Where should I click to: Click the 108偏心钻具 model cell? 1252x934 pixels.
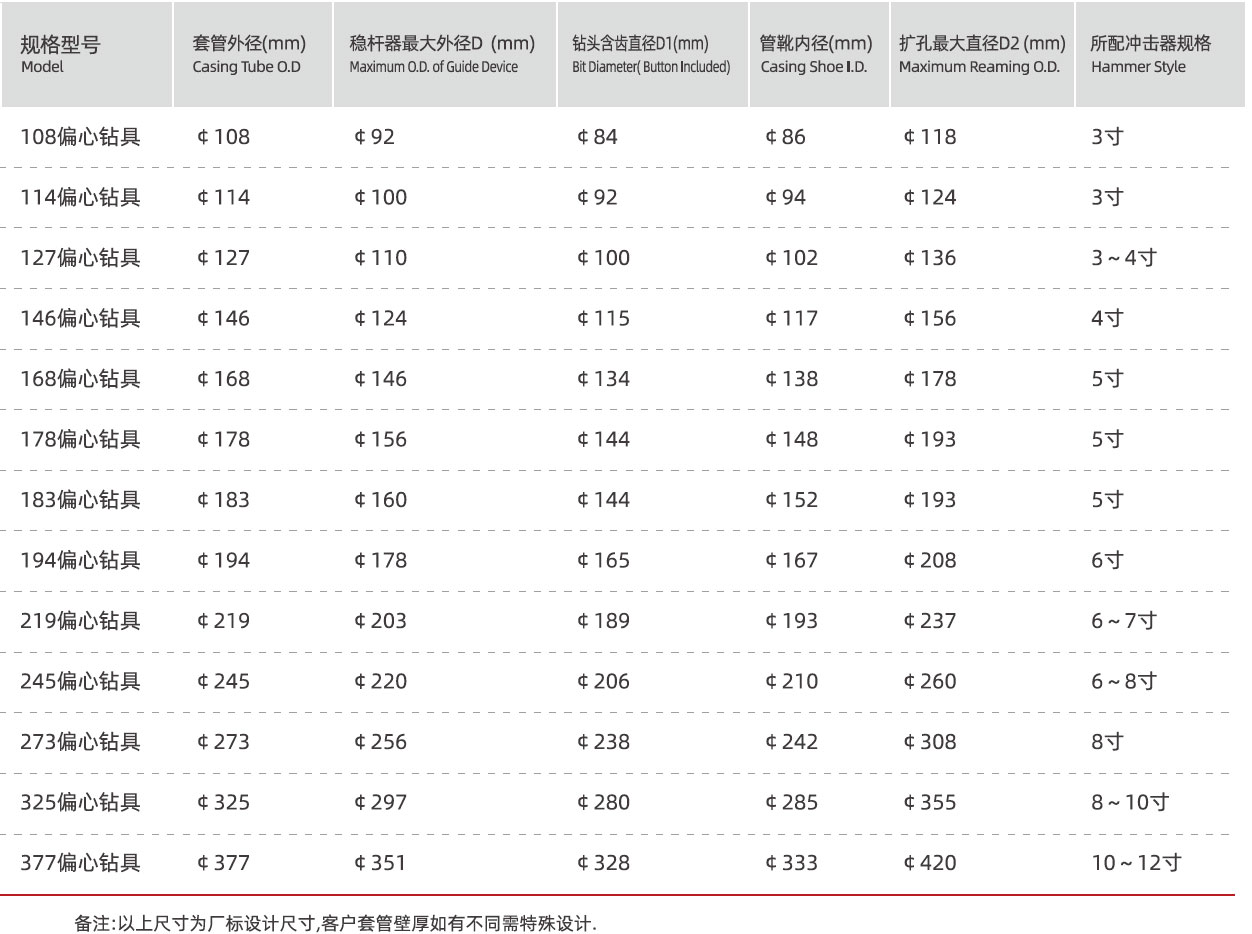click(x=80, y=137)
